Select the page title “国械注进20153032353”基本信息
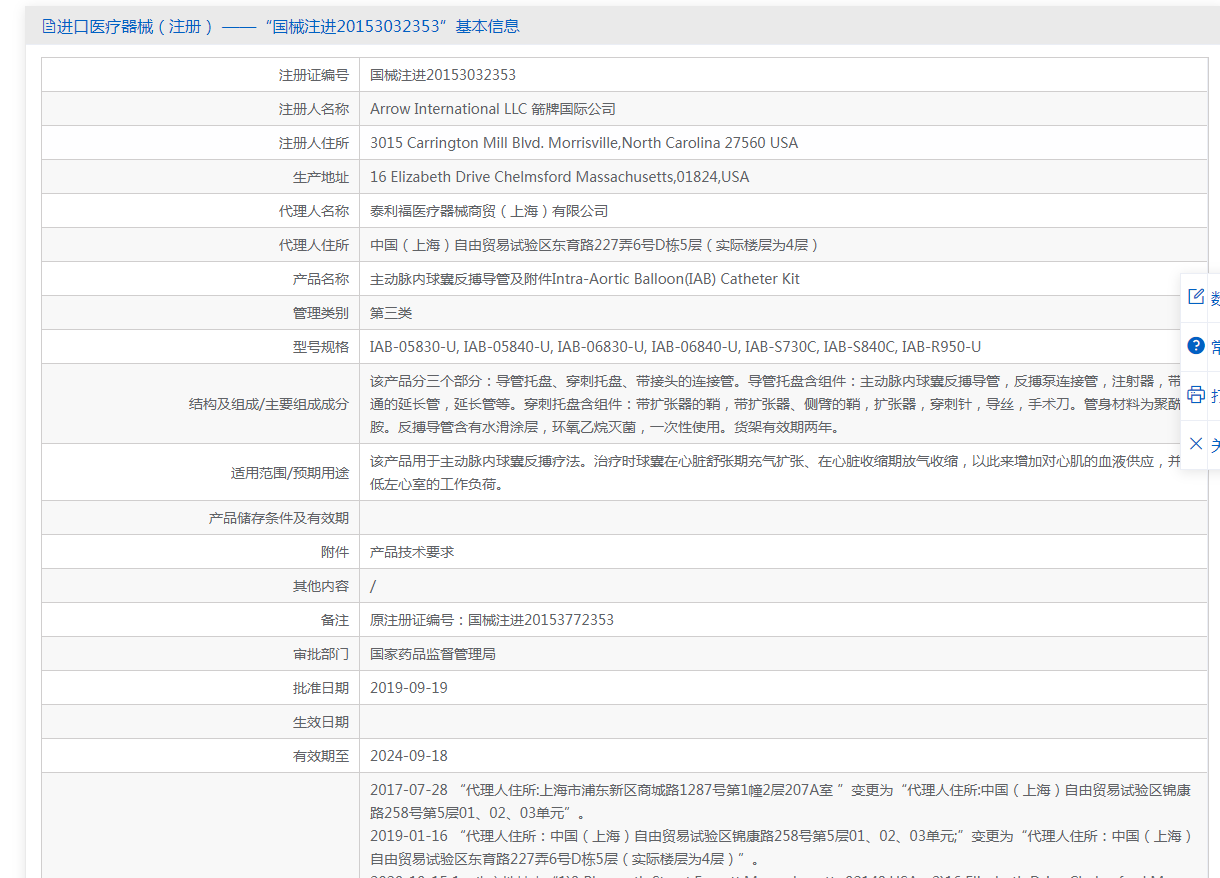This screenshot has width=1220, height=878. (393, 27)
